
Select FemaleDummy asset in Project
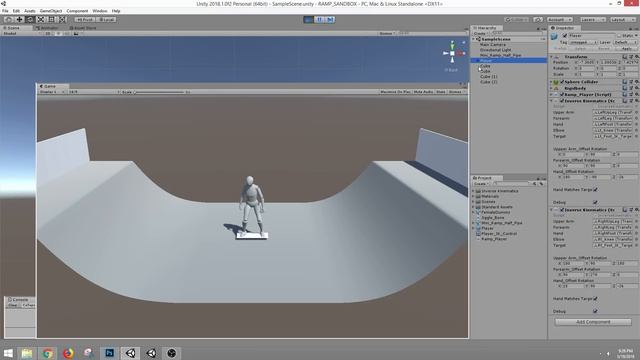(495, 212)
